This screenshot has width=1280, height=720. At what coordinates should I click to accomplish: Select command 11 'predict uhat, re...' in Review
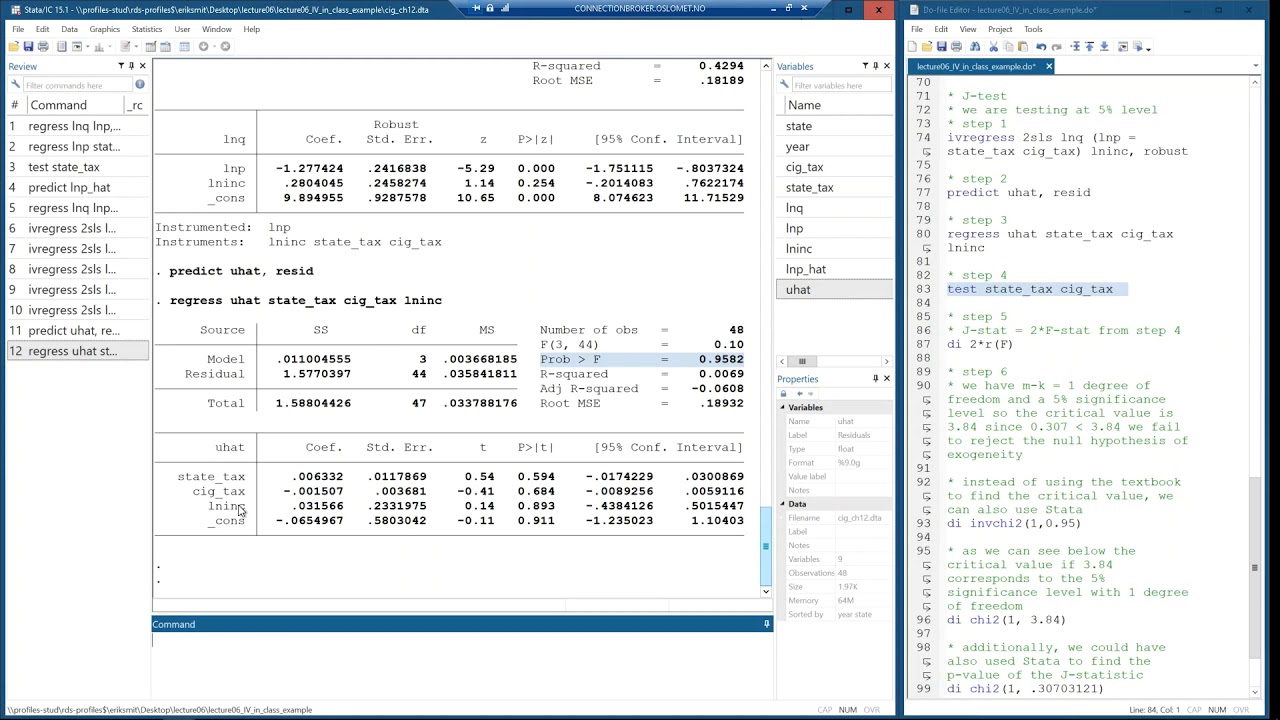coord(77,330)
